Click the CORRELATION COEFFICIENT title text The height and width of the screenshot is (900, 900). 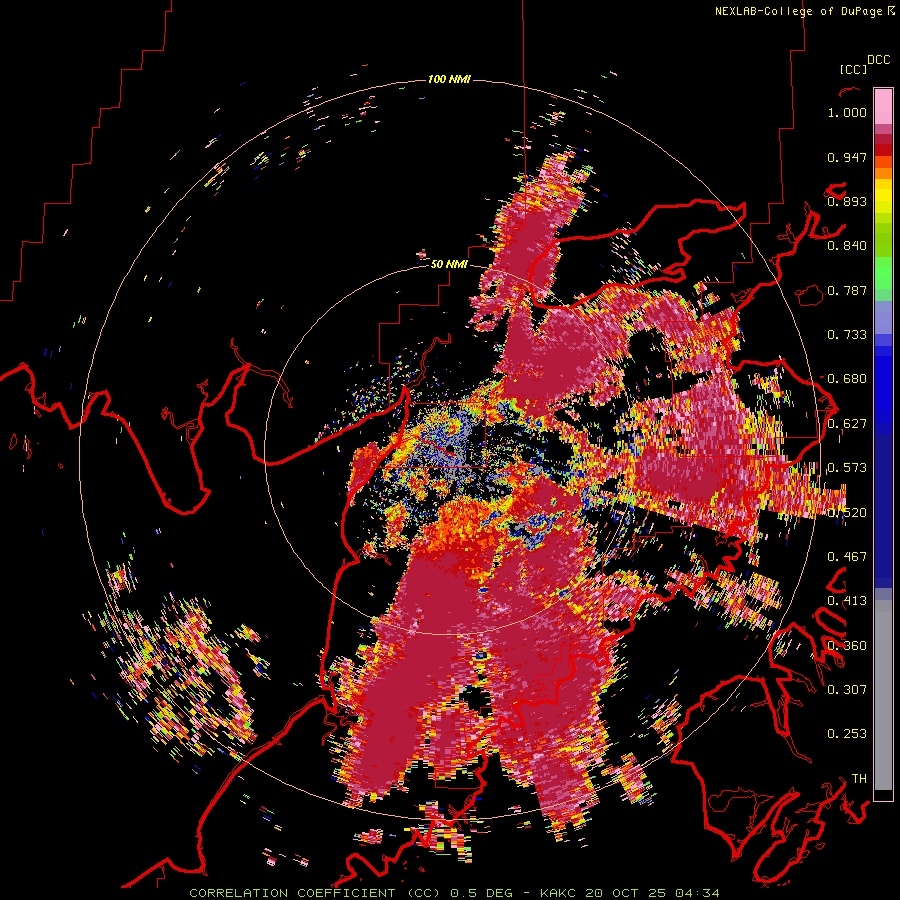[x=292, y=893]
